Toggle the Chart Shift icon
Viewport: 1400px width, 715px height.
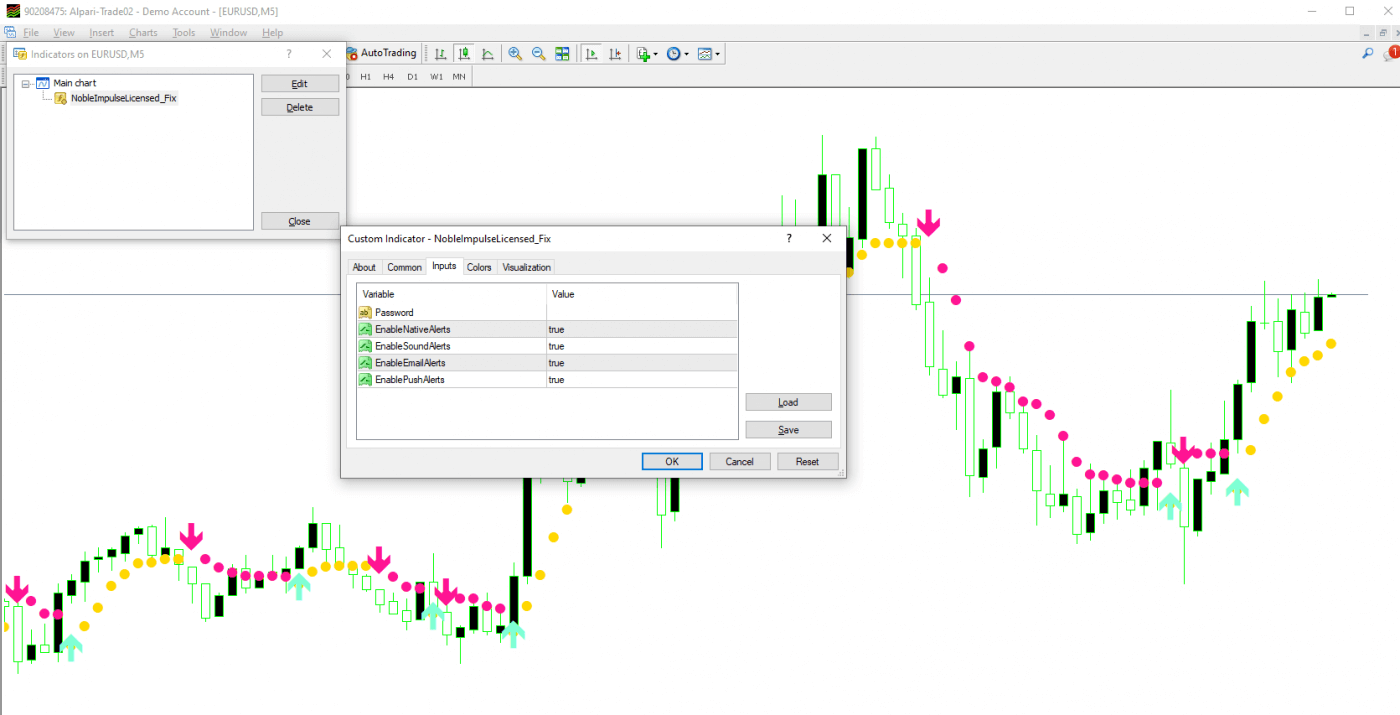[615, 53]
